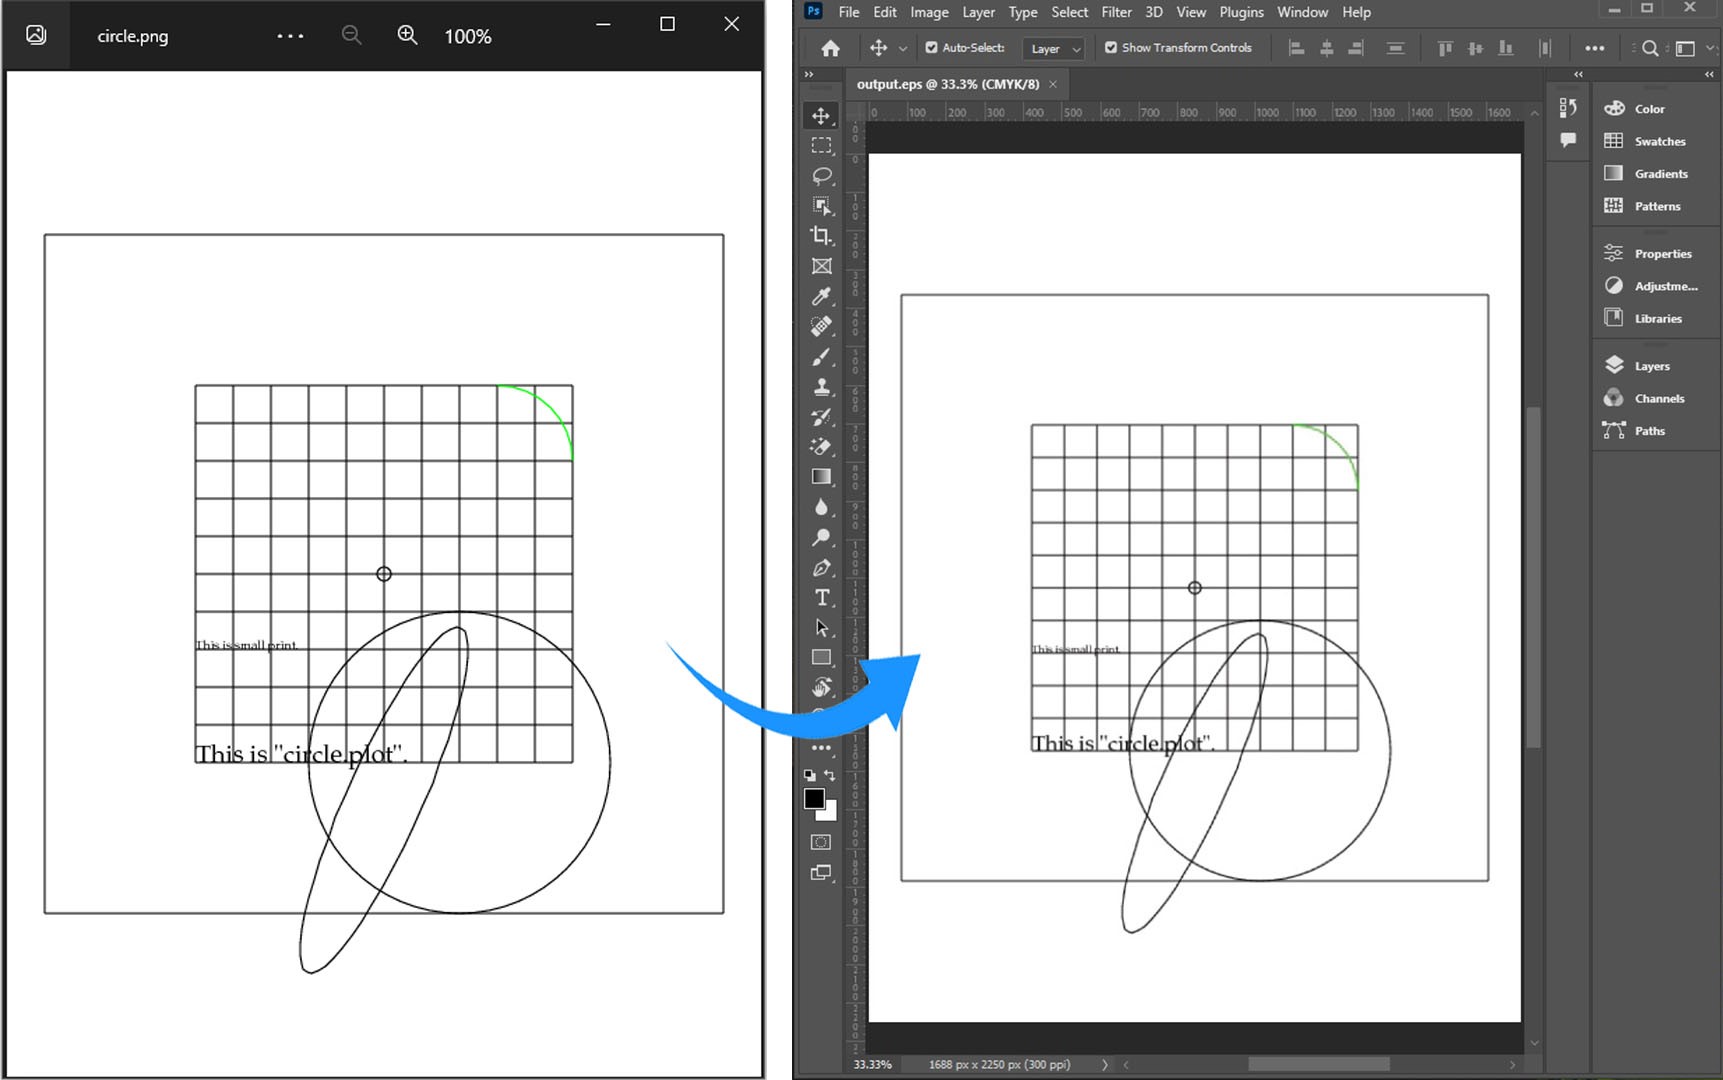The height and width of the screenshot is (1080, 1723).
Task: Uncheck Show Transform Controls
Action: (x=1110, y=47)
